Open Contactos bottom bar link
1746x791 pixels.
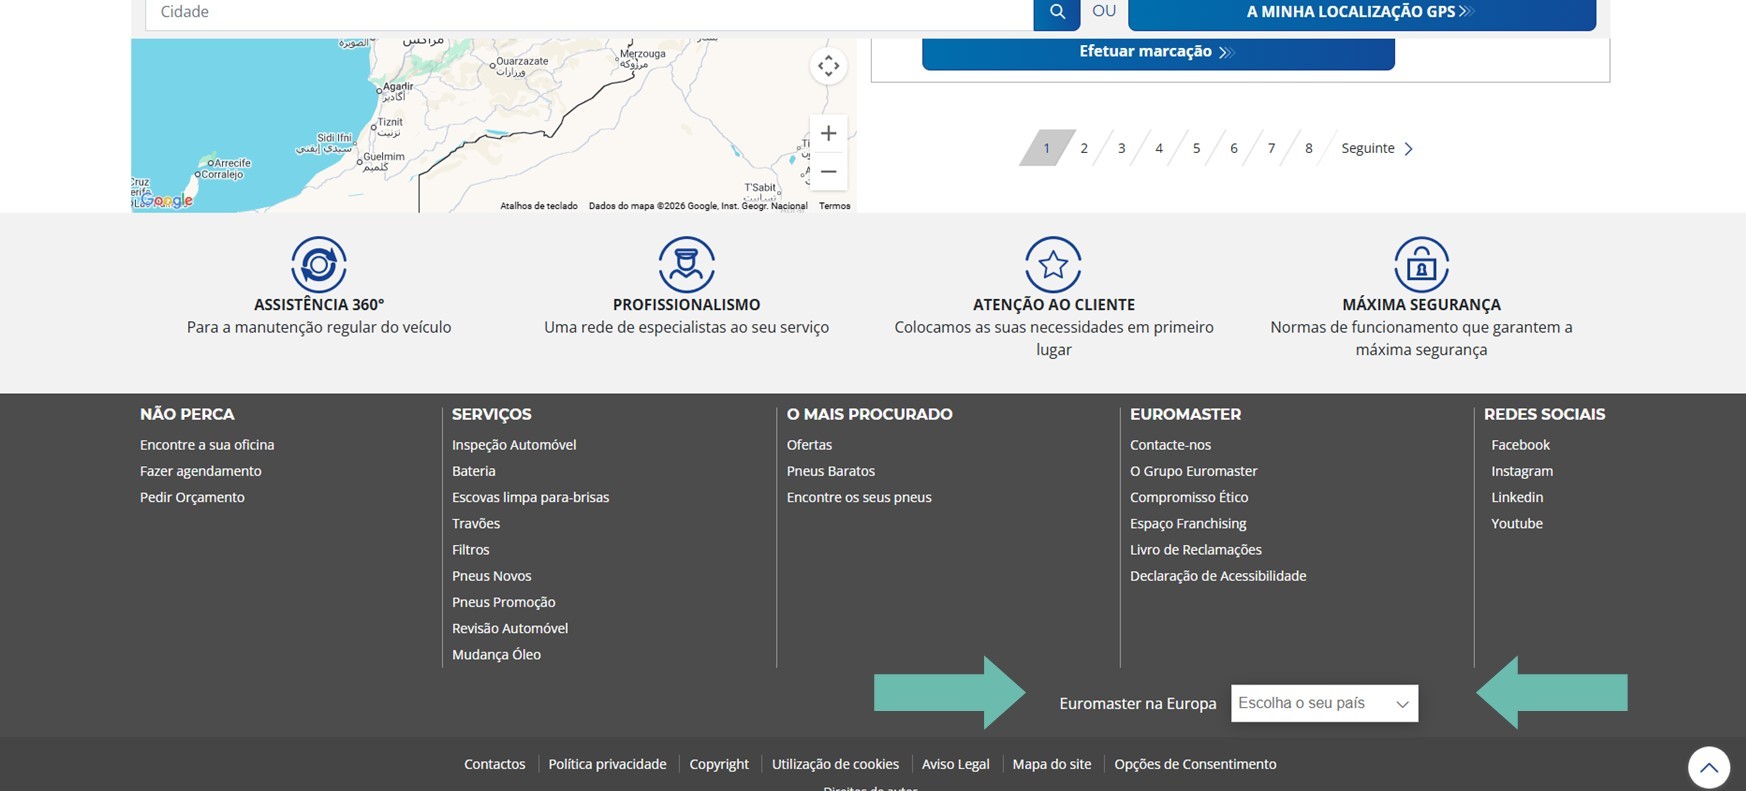pos(495,764)
